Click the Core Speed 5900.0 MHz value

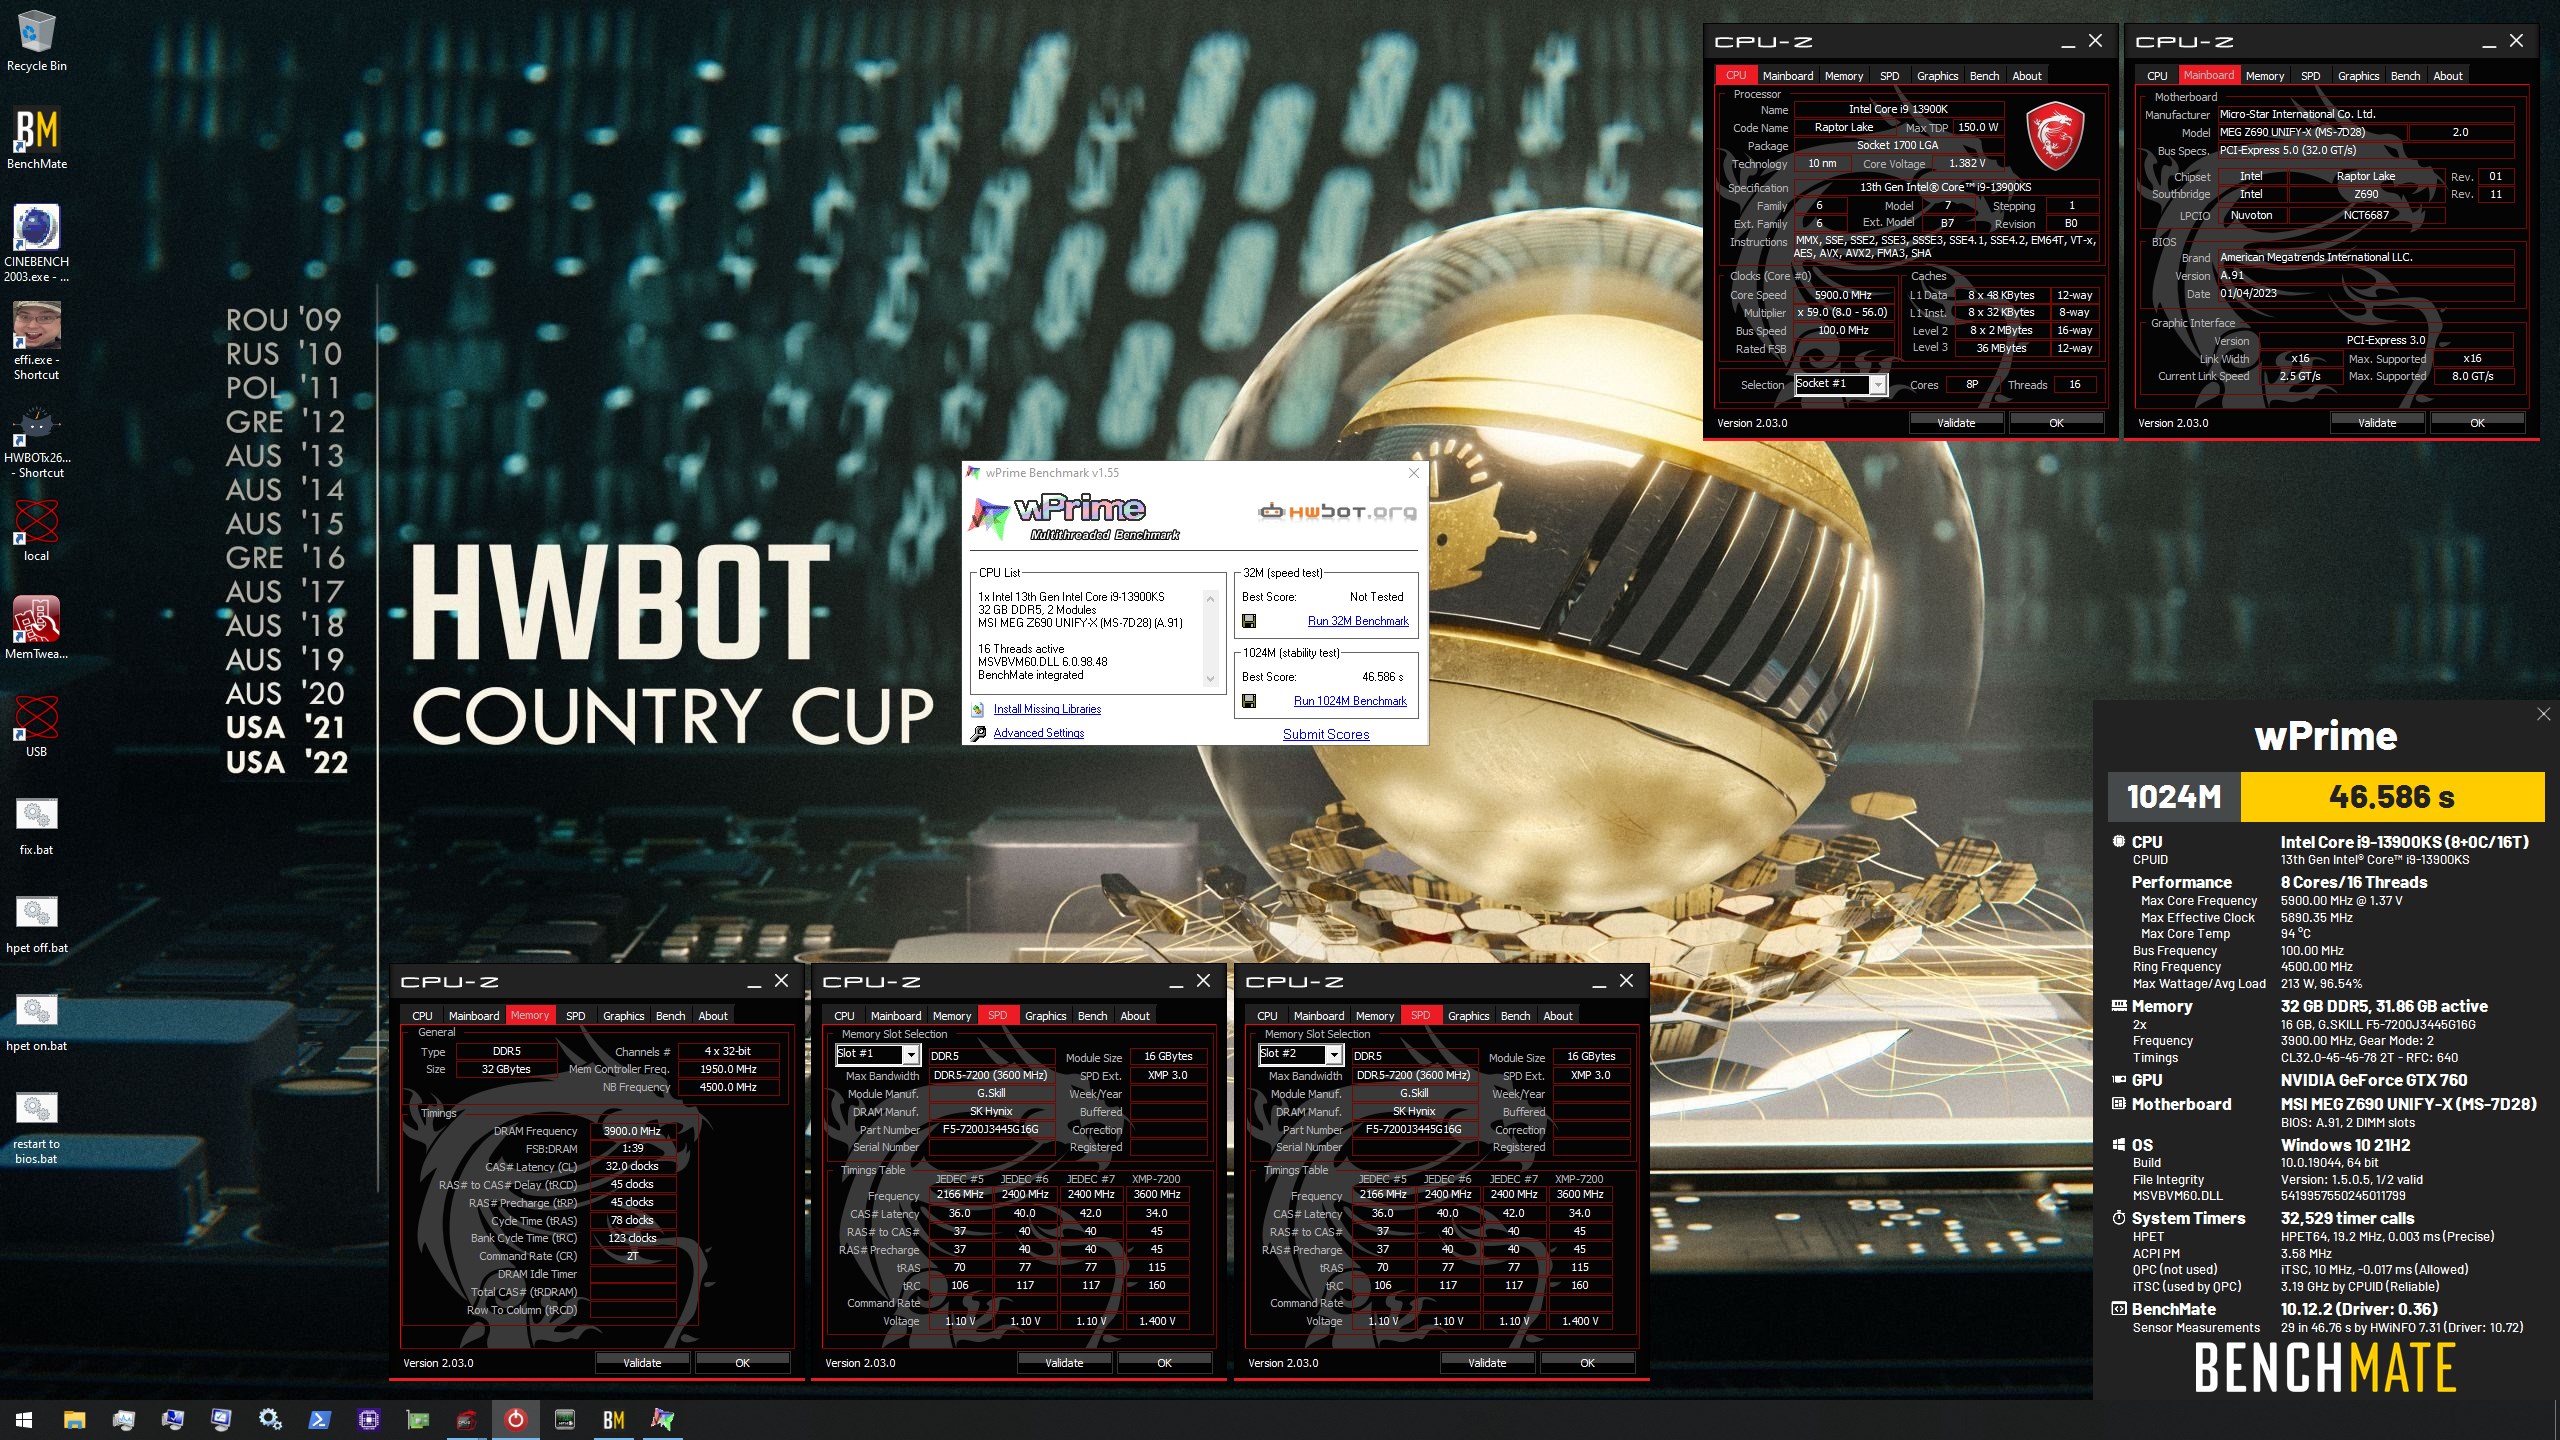point(1842,295)
